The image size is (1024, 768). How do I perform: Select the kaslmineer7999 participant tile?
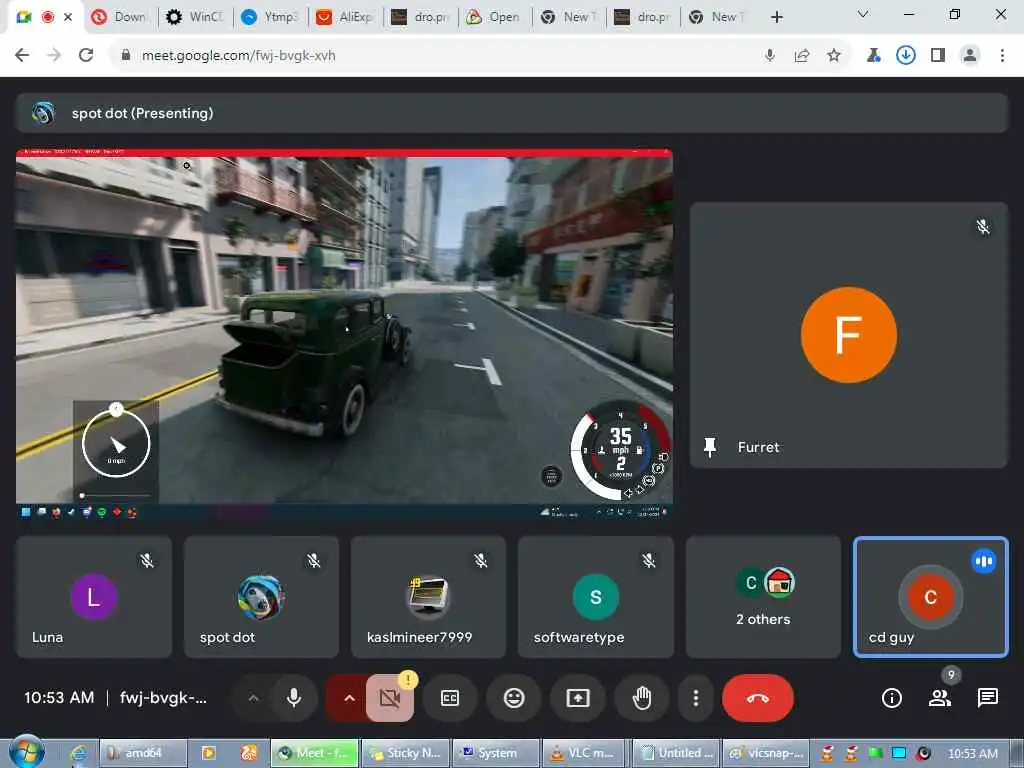428,597
